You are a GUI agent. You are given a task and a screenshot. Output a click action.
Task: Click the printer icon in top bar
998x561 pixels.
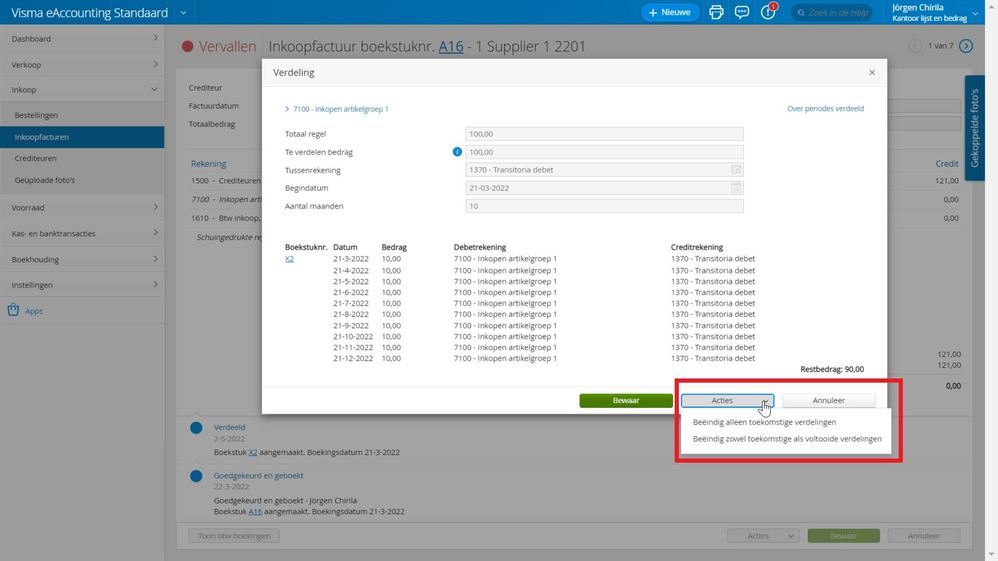[716, 12]
